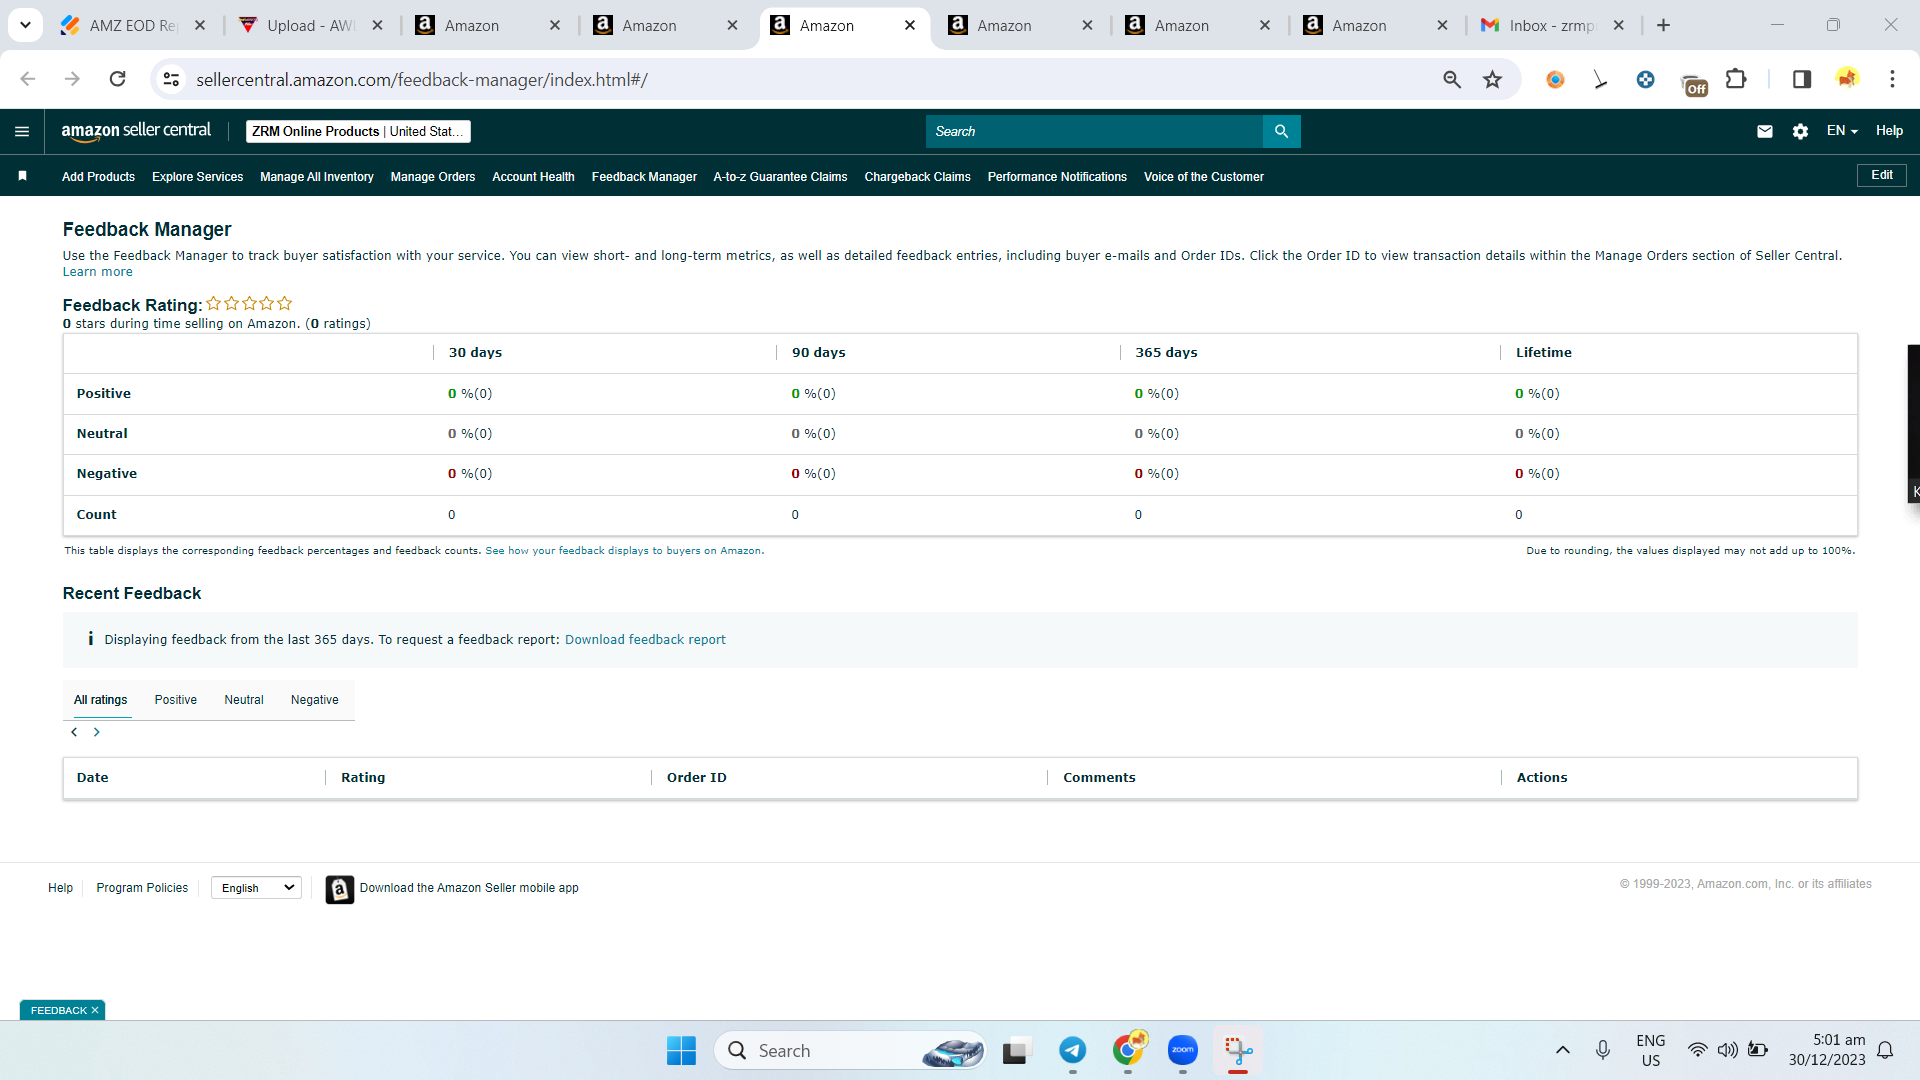Switch to AMZ EOD Report tab
This screenshot has height=1080, width=1920.
(x=132, y=25)
